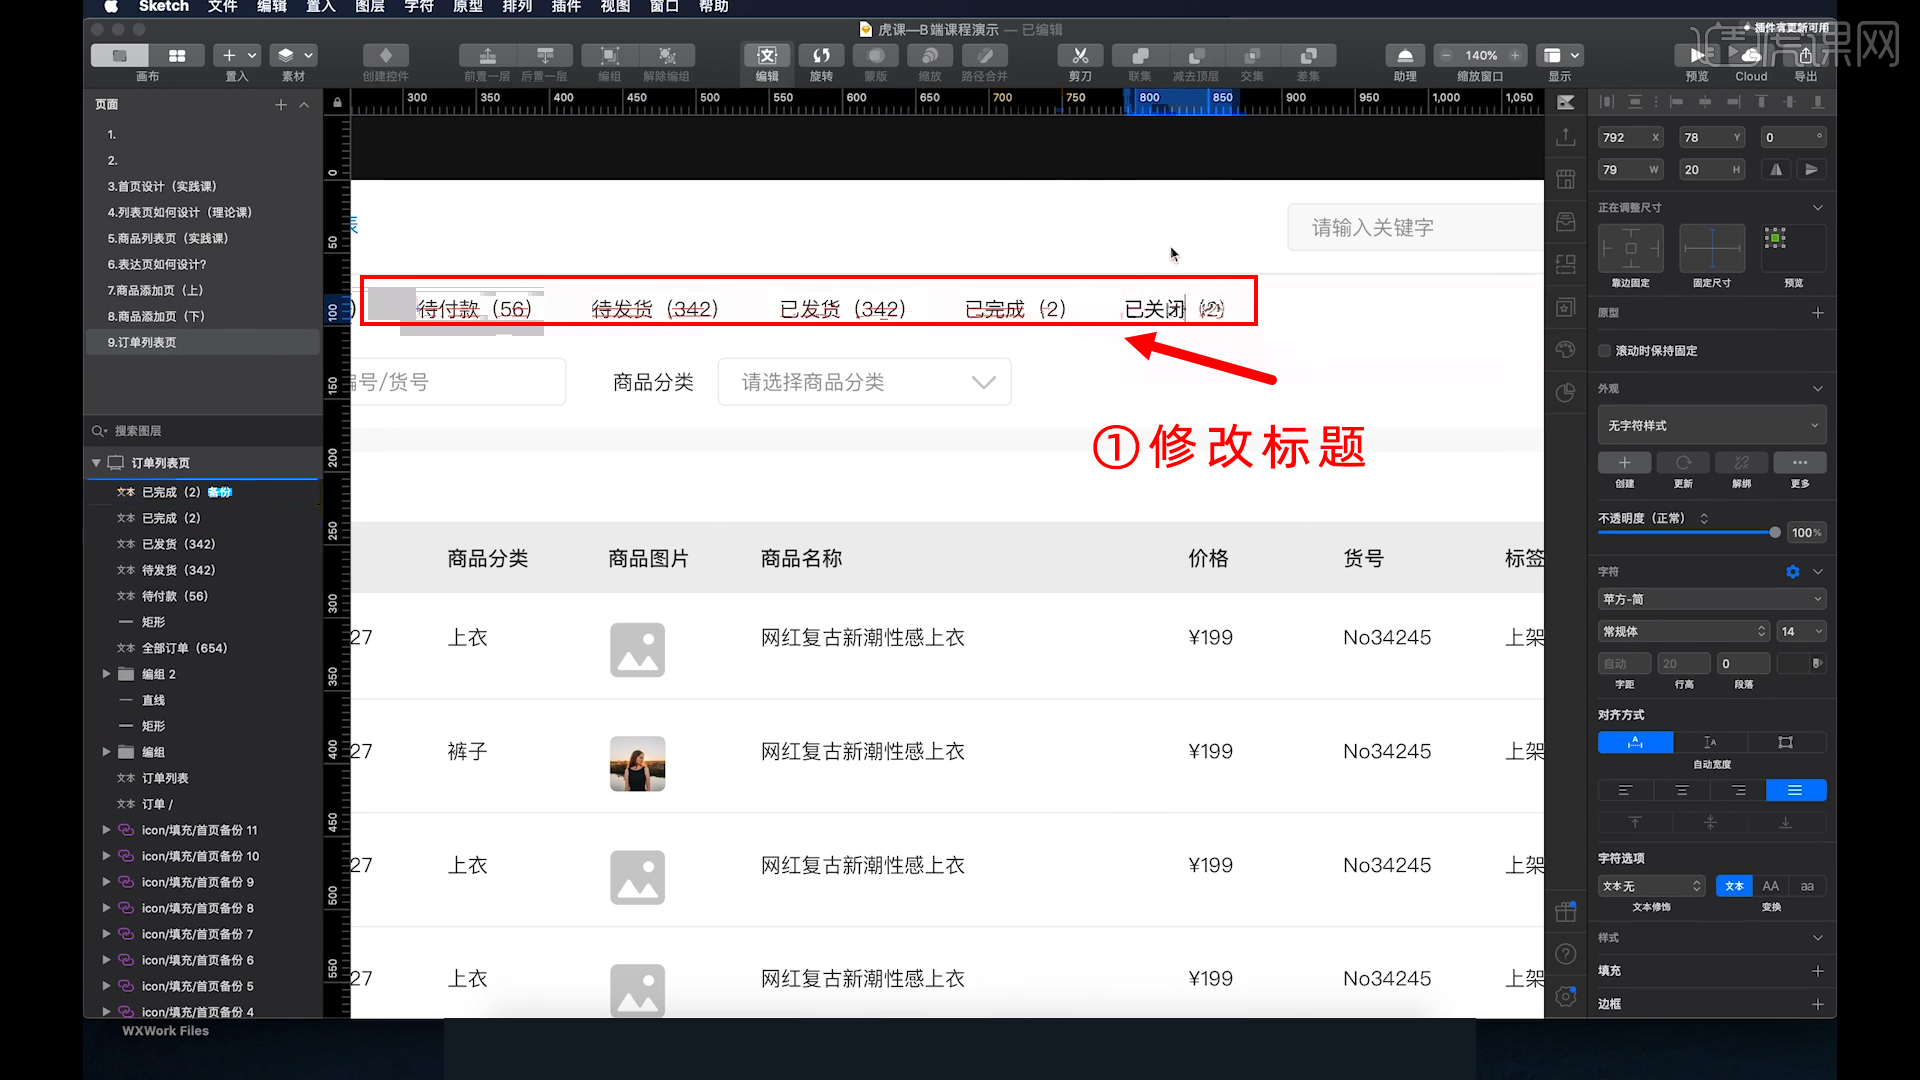Toggle 靠边固定 pin to edge control

pos(1631,248)
